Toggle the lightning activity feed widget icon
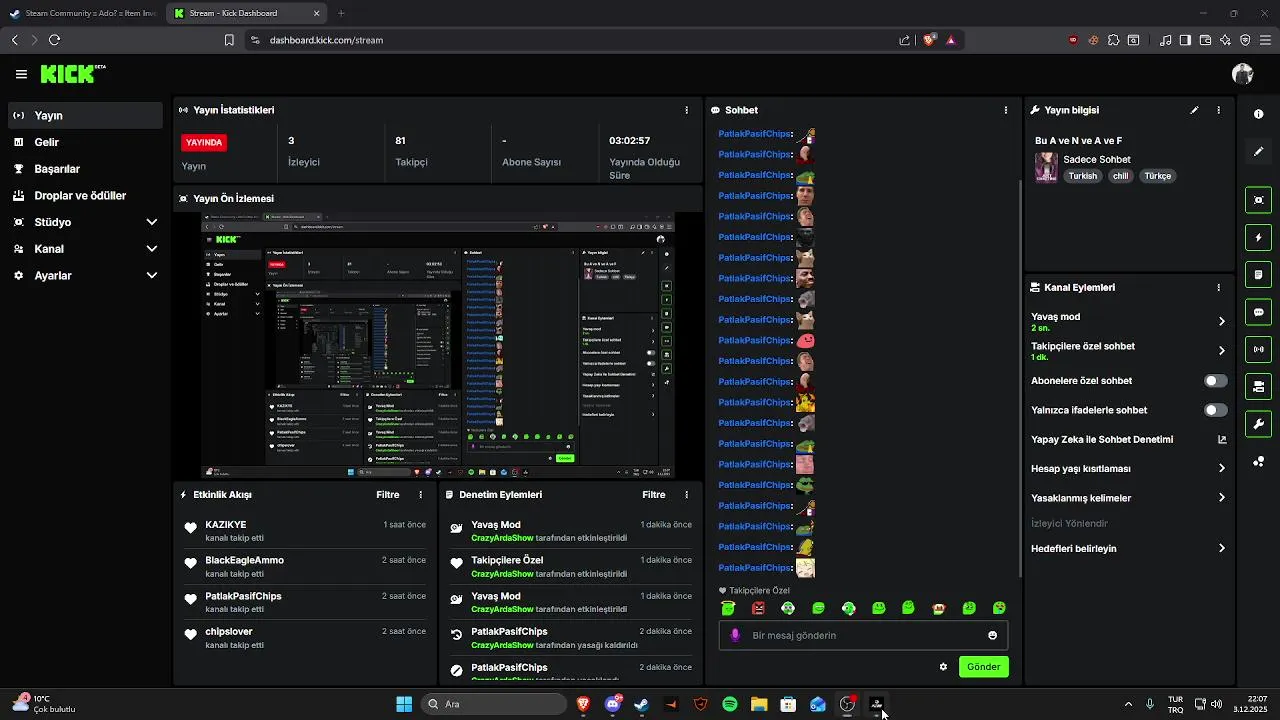 pyautogui.click(x=1259, y=238)
